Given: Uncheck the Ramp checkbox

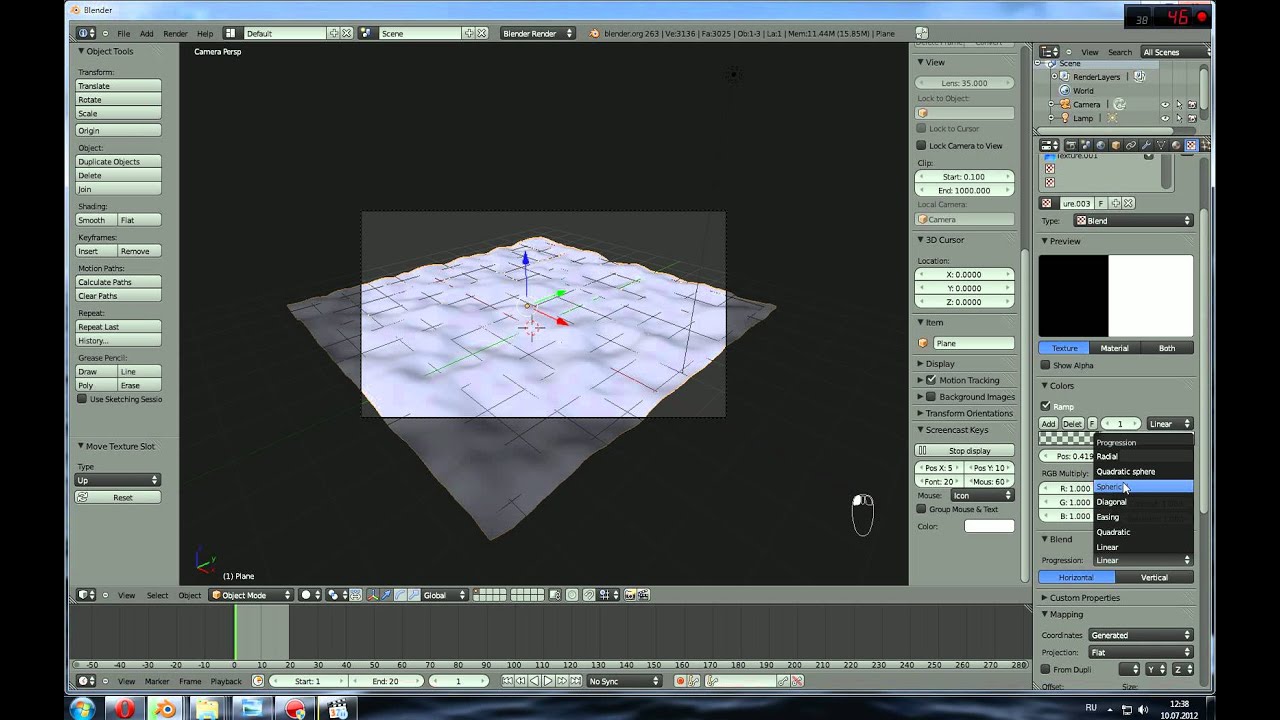Looking at the screenshot, I should coord(1045,406).
